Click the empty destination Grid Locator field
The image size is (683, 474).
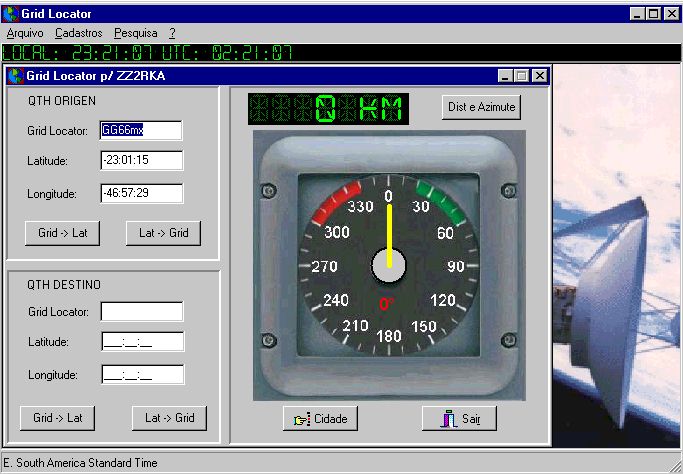pos(142,311)
